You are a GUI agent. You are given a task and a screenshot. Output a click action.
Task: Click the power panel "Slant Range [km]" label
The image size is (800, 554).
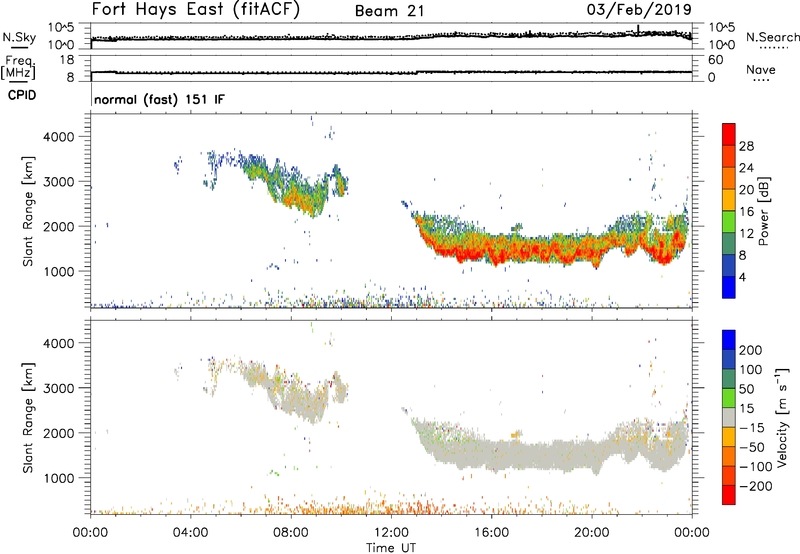pos(28,211)
